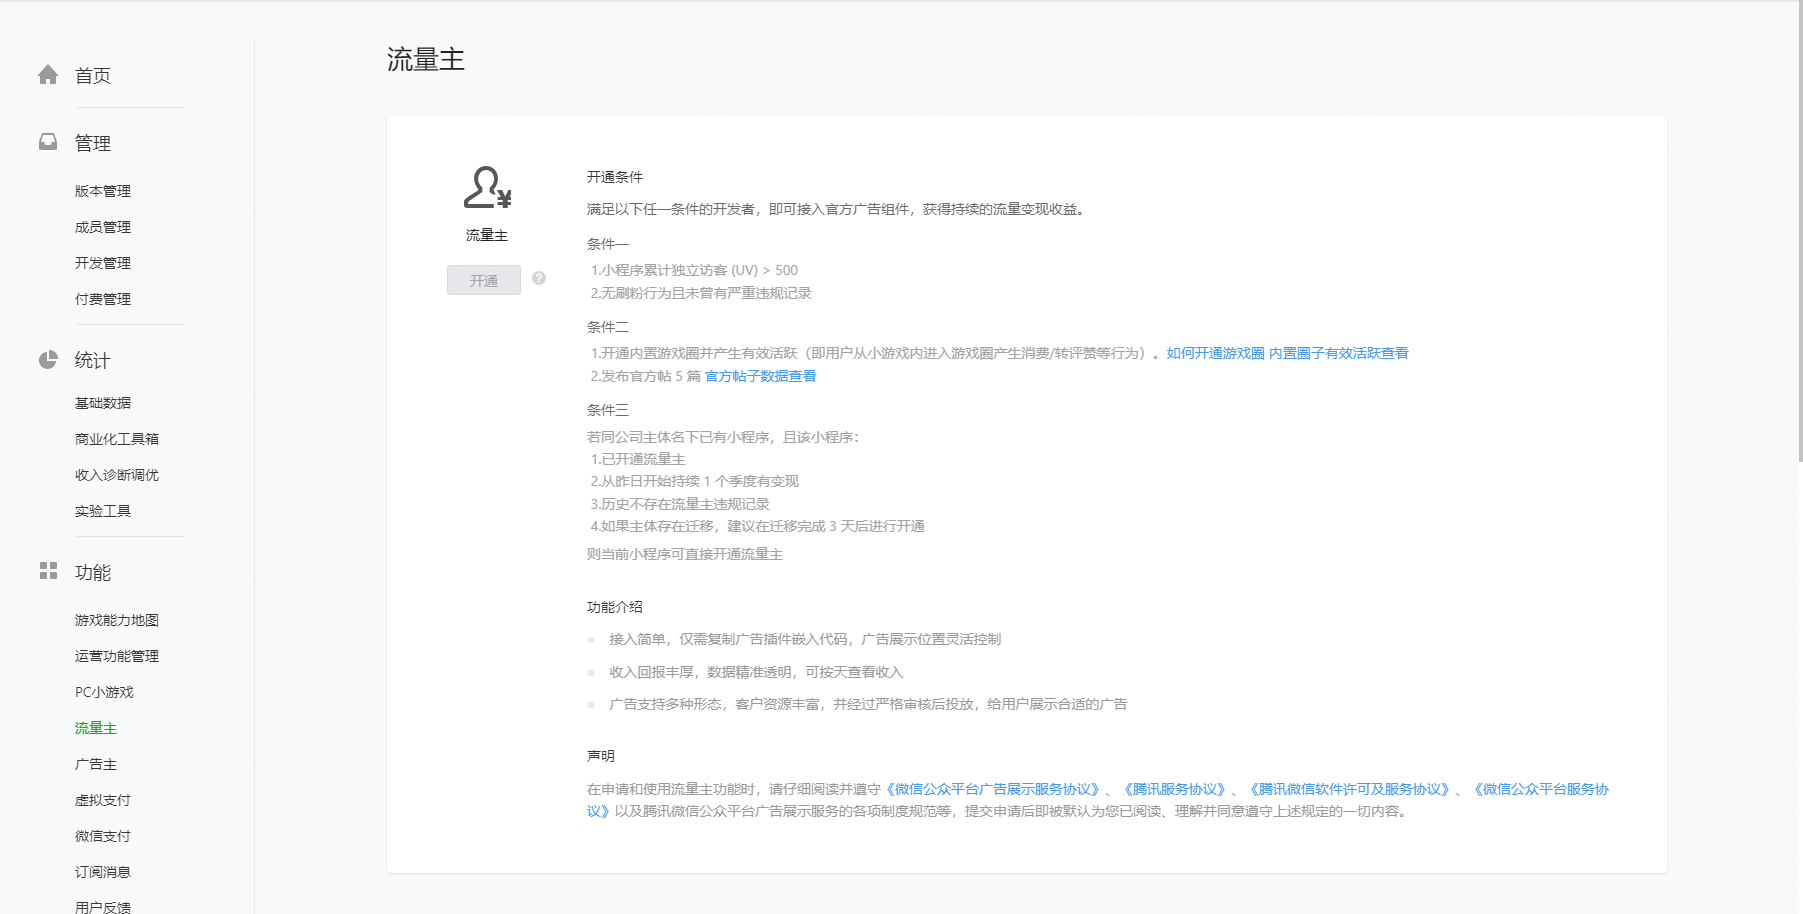Go to 游戏能力地图 menu item
The width and height of the screenshot is (1803, 914).
tap(117, 620)
